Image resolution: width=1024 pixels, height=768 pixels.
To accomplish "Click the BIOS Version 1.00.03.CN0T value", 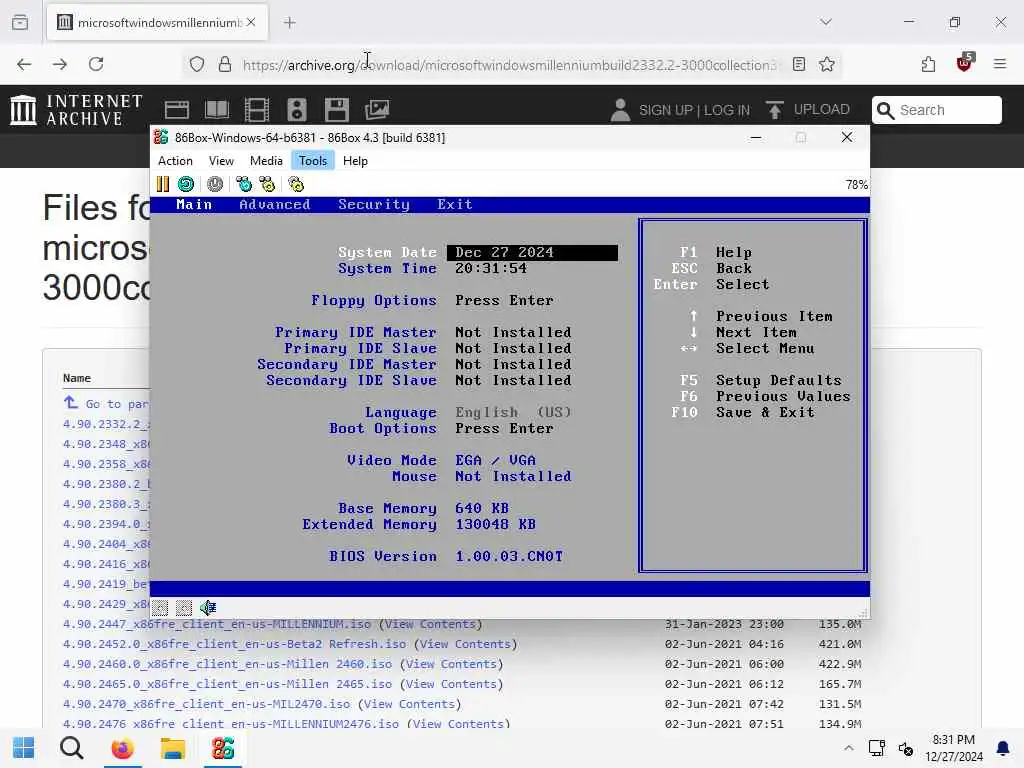I will click(x=509, y=556).
